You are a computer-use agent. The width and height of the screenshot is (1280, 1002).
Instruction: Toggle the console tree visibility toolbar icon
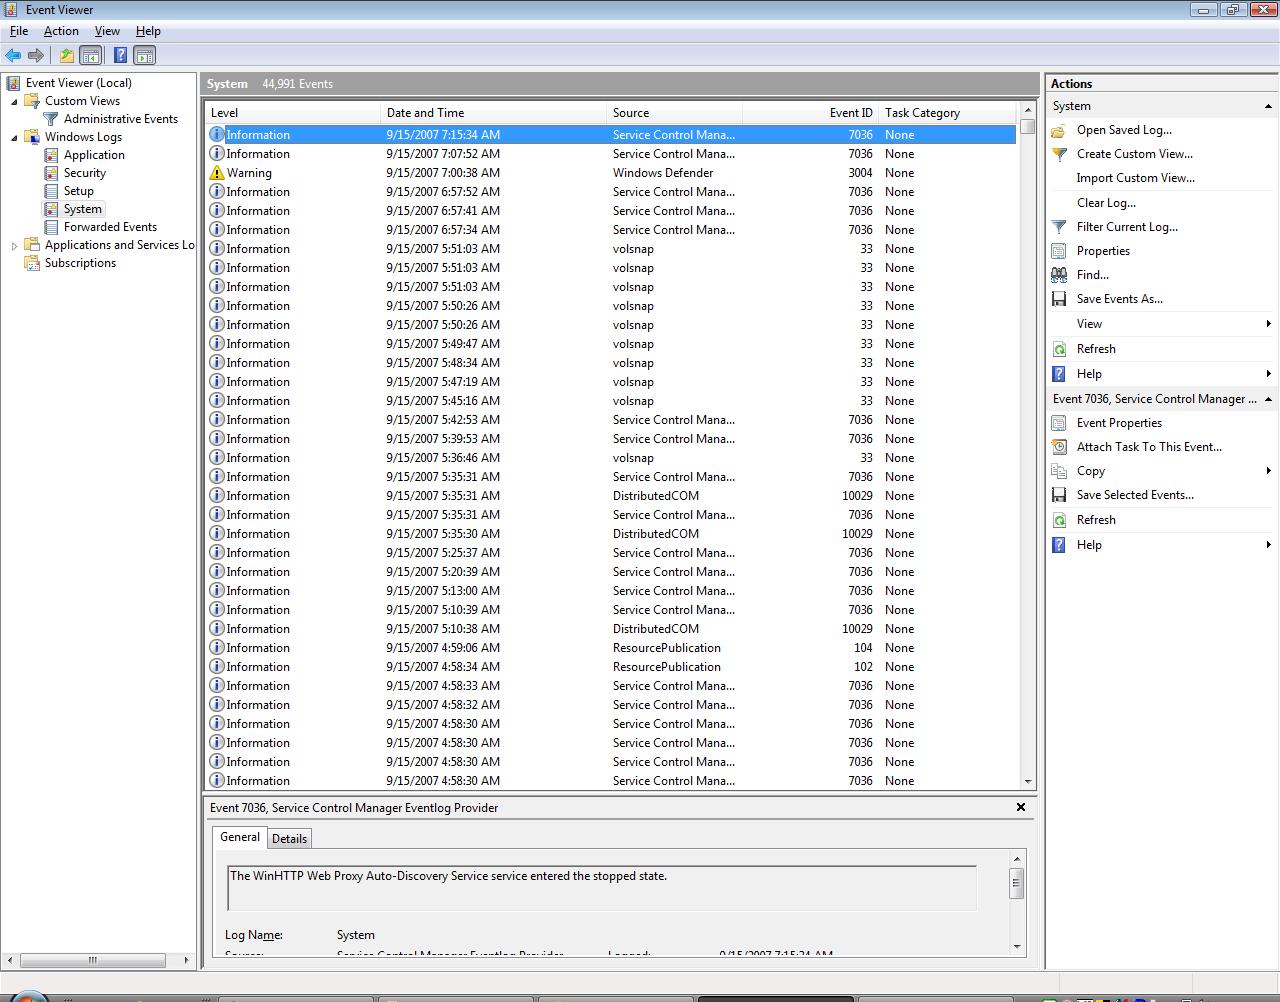tap(91, 55)
